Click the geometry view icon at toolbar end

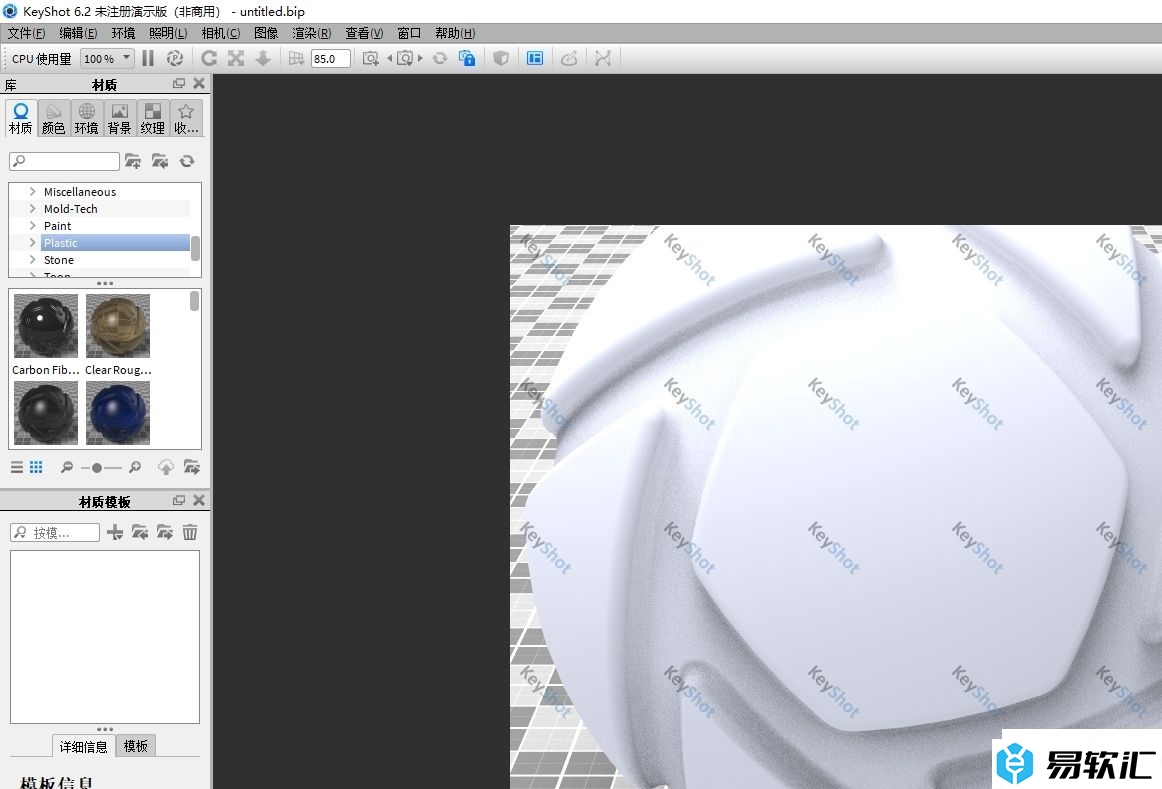(603, 59)
